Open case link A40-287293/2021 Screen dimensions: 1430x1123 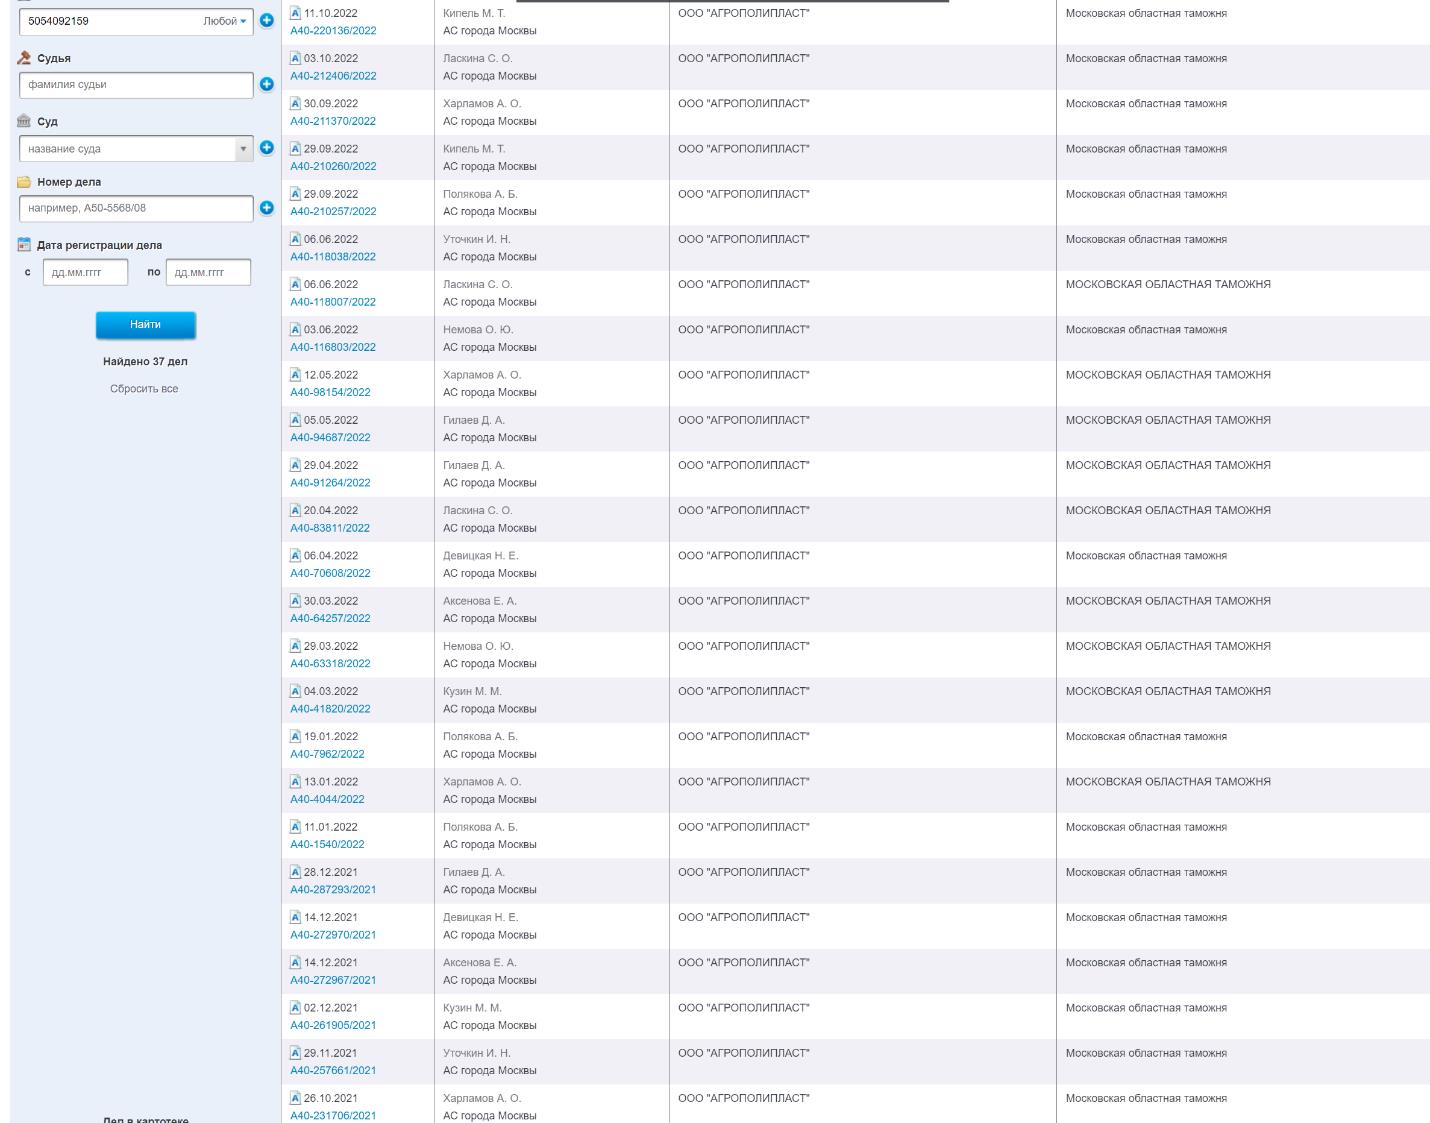pos(333,890)
